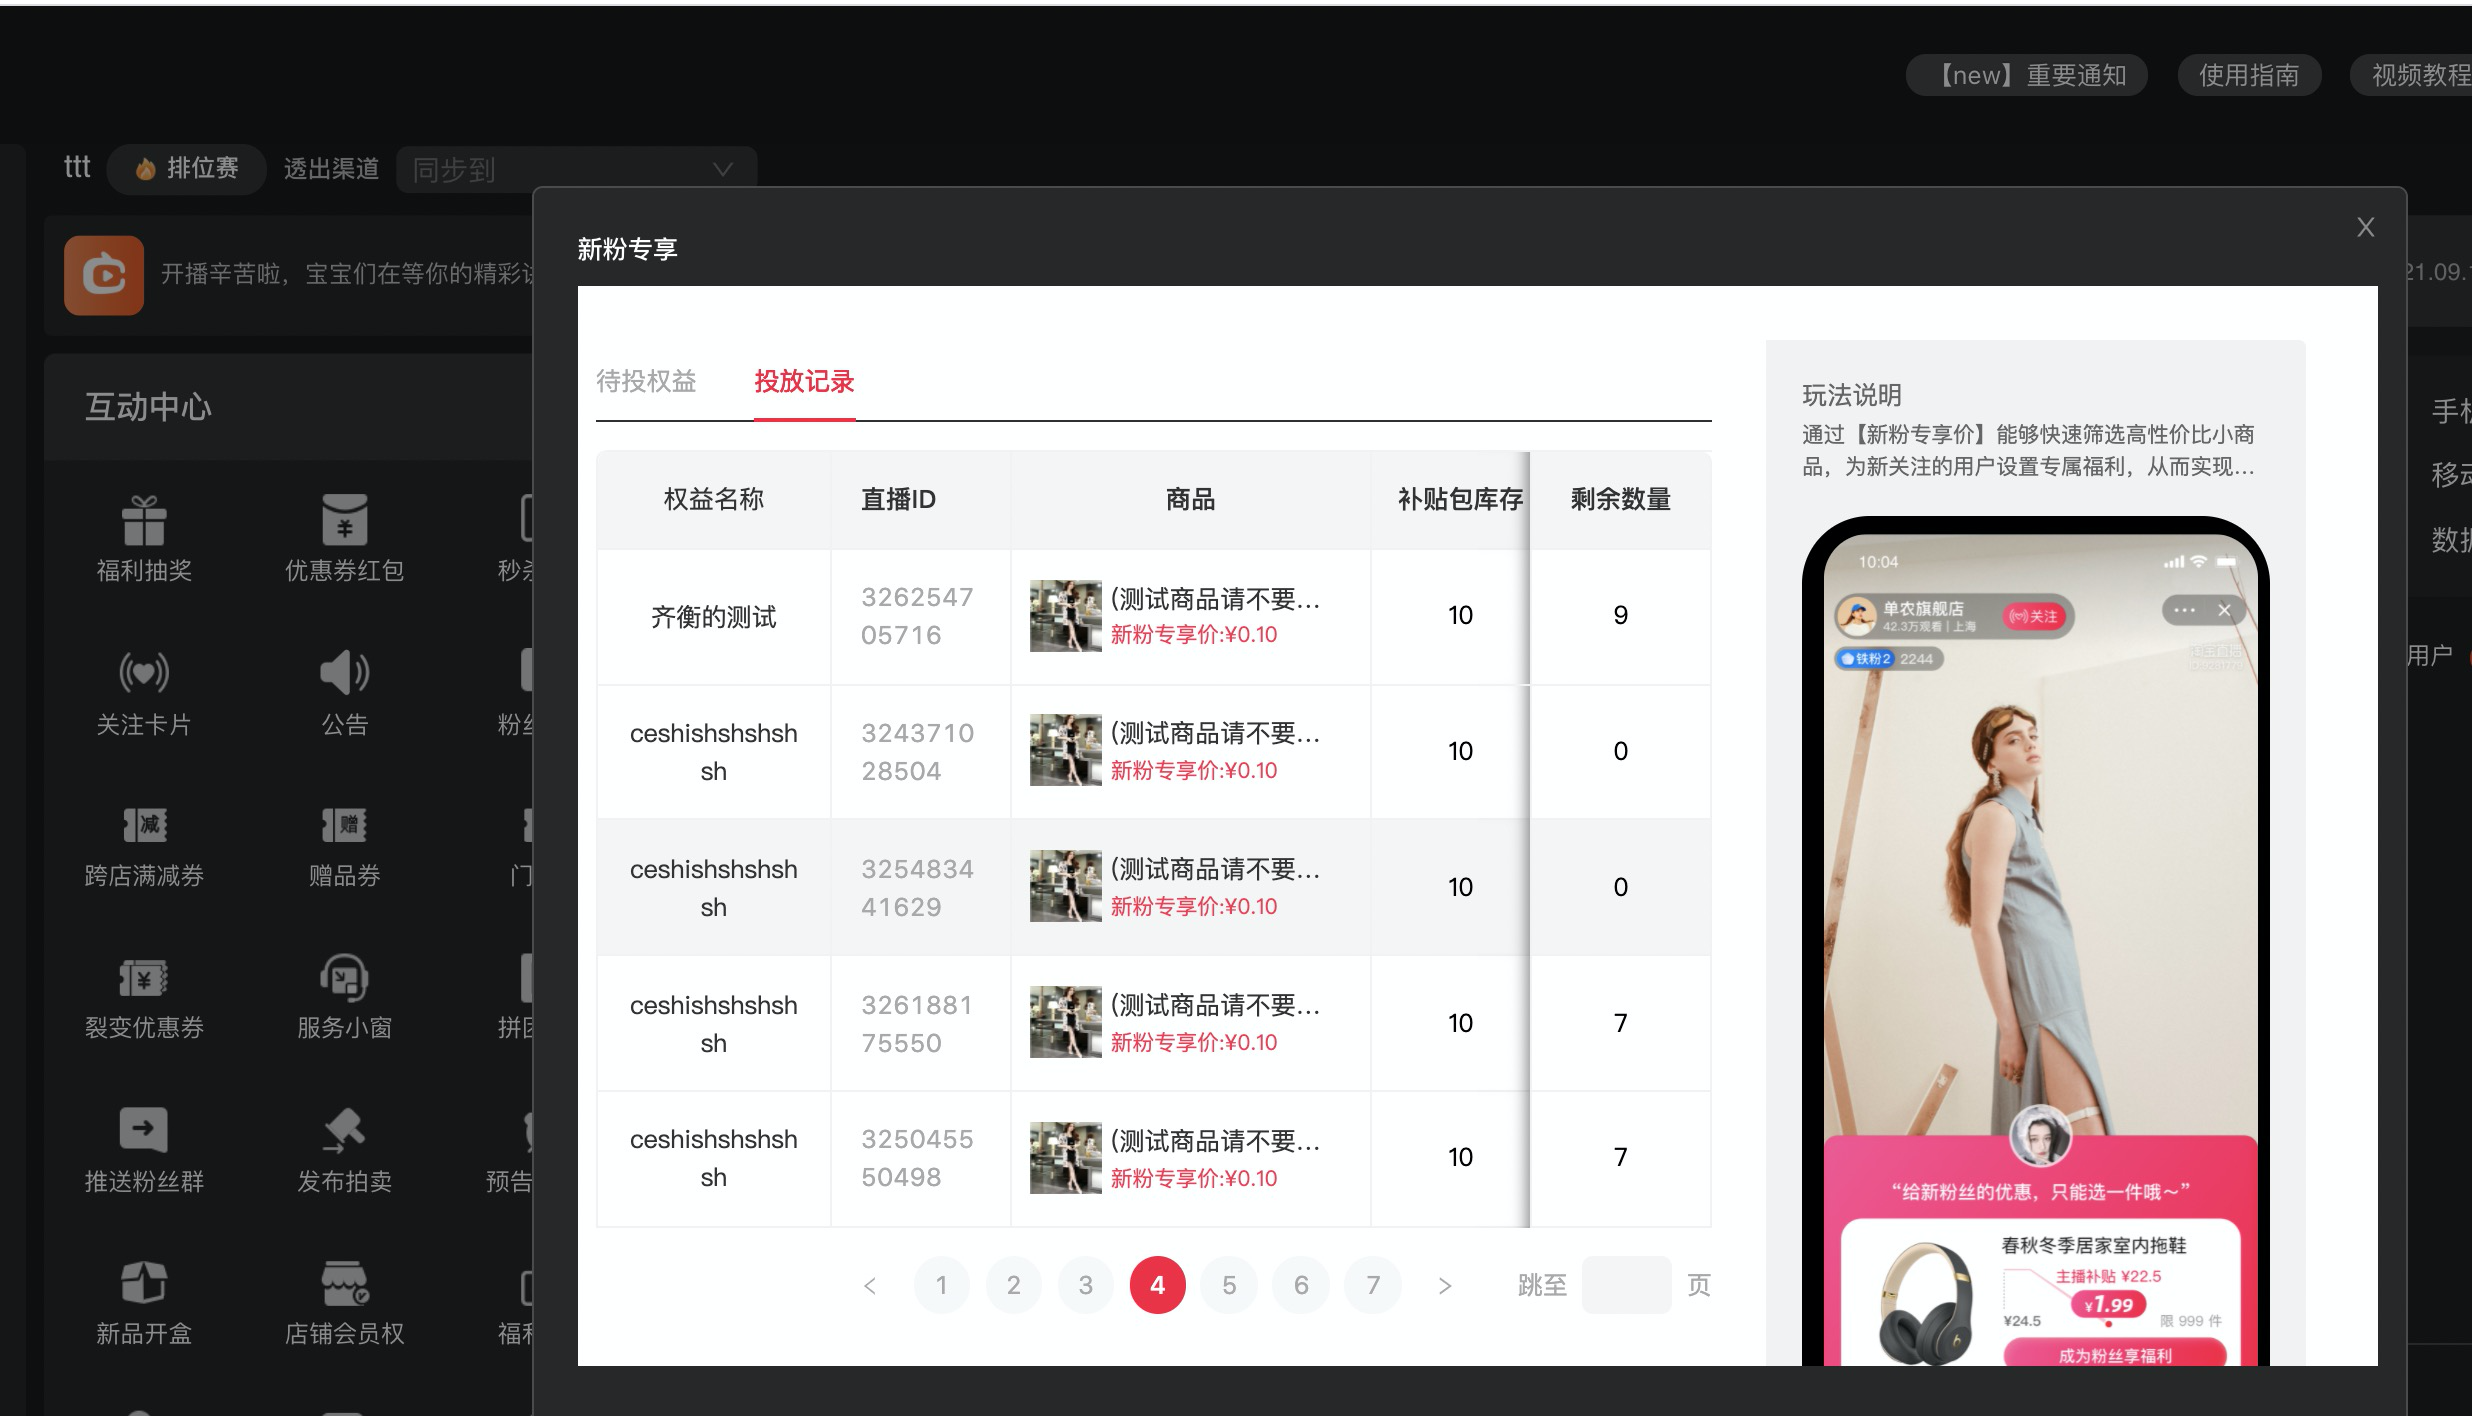
Task: Open the 店铺会员权 shop icon
Action: (345, 1283)
